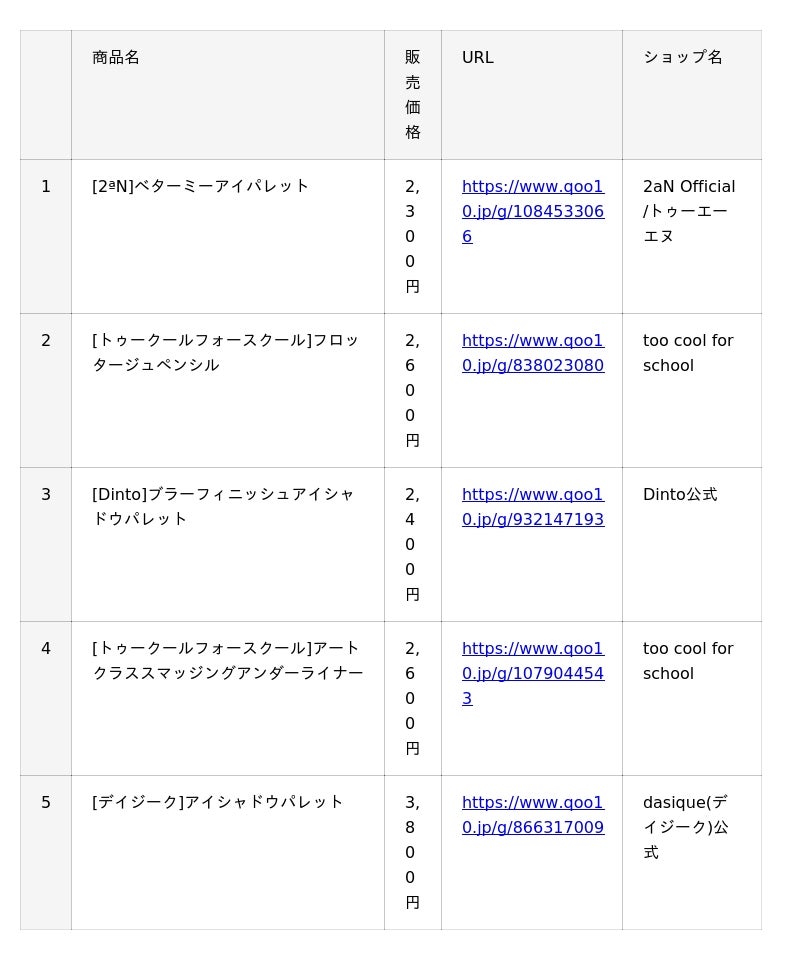800x960 pixels.
Task: Click the URL column header
Action: point(478,58)
